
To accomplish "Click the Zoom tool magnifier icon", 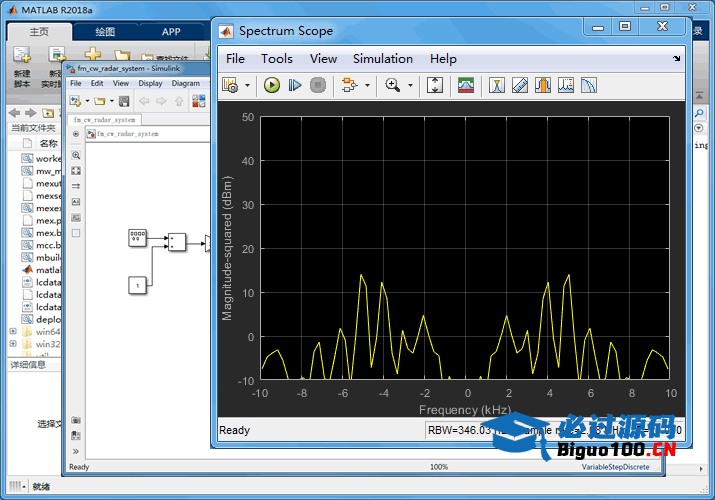I will [393, 86].
